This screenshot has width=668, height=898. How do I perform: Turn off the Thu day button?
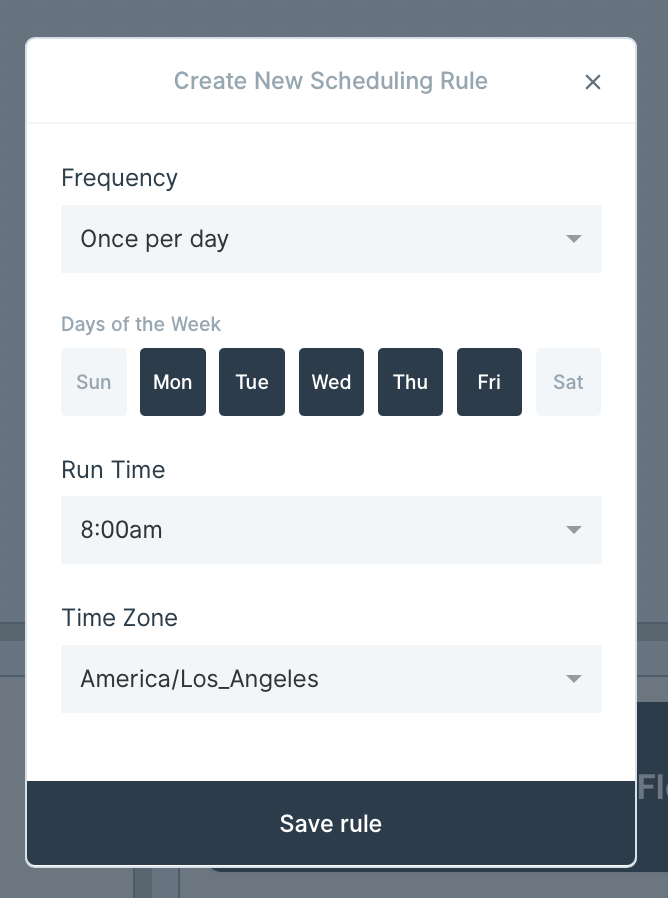[410, 382]
